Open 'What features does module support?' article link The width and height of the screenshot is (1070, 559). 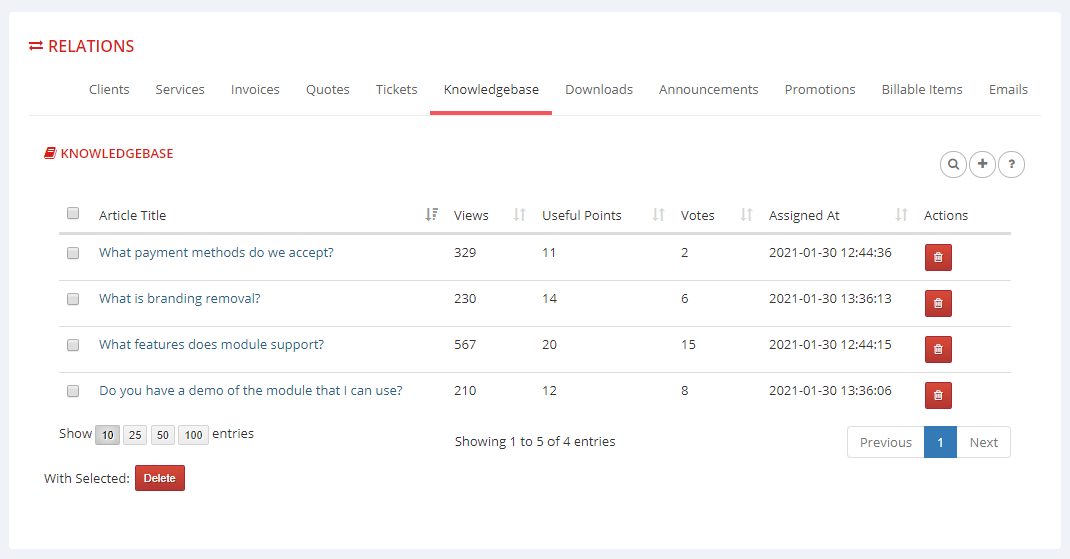click(x=211, y=344)
